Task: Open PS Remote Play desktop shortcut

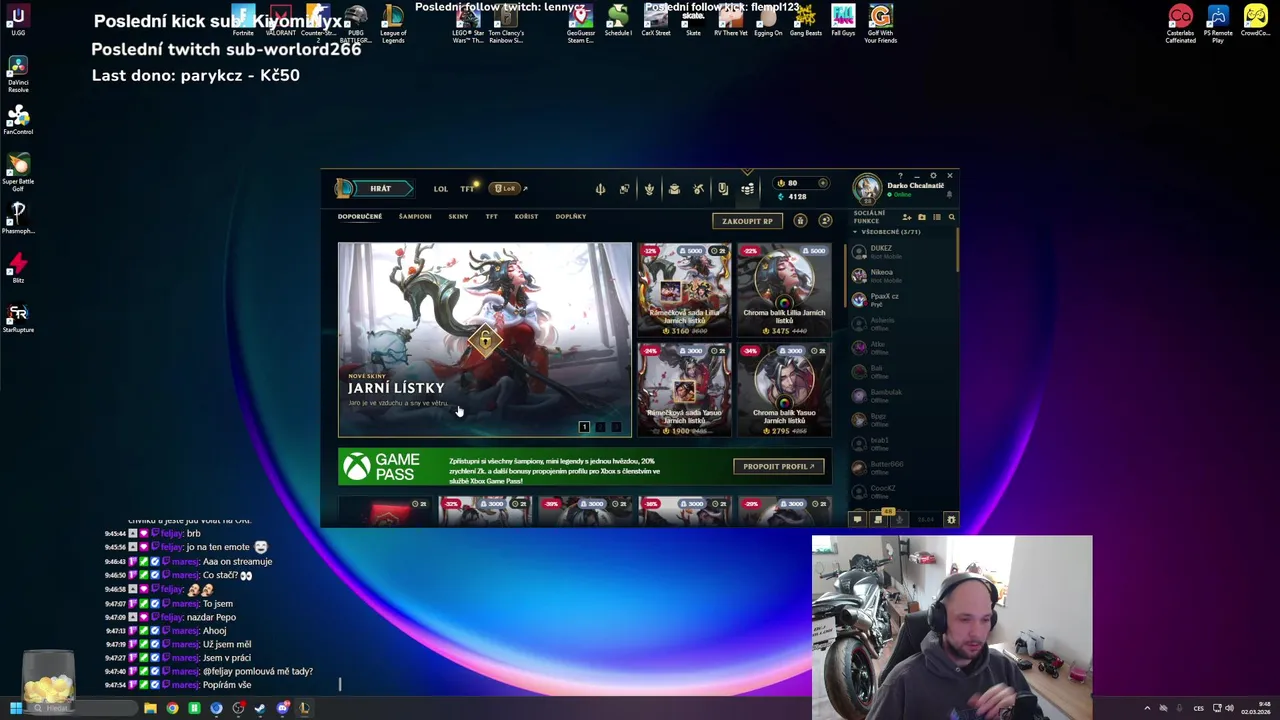Action: 1218,23
